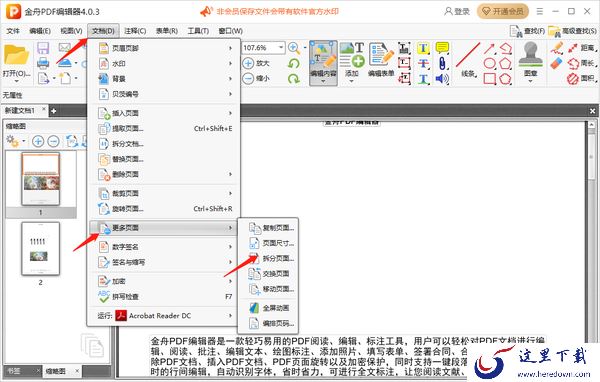Image resolution: width=600 pixels, height=382 pixels.
Task: Click 编辑表单 edit form tool
Action: 381,60
